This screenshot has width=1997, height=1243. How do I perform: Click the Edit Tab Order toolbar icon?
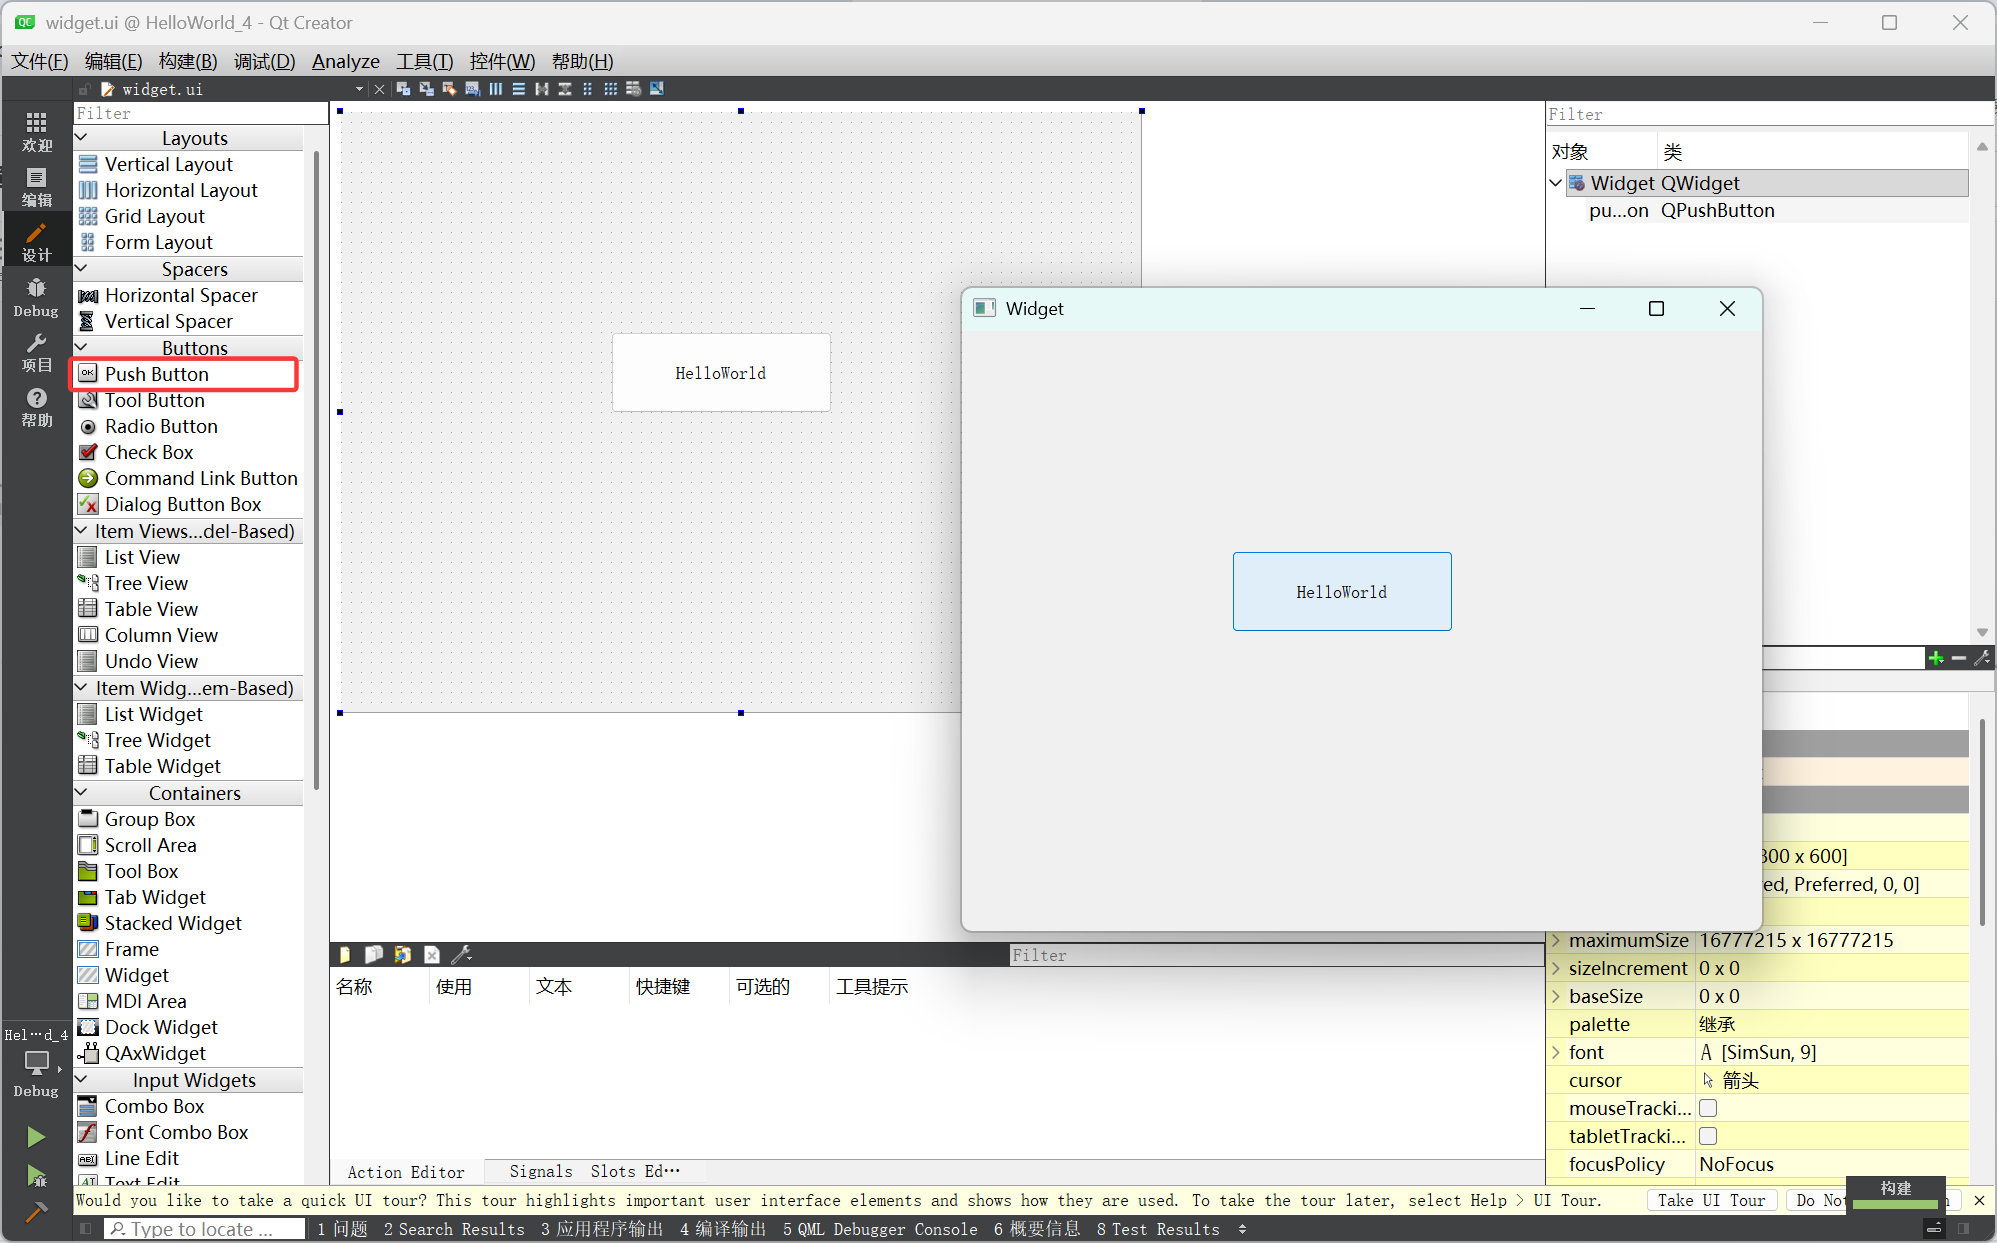472,89
